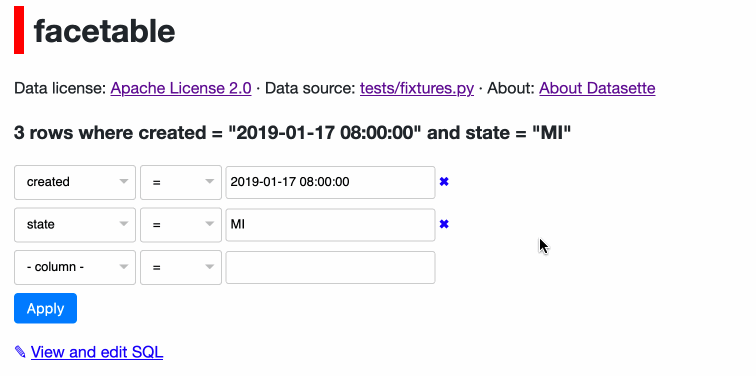756x376 pixels.
Task: Open the created column dropdown
Action: [75, 182]
